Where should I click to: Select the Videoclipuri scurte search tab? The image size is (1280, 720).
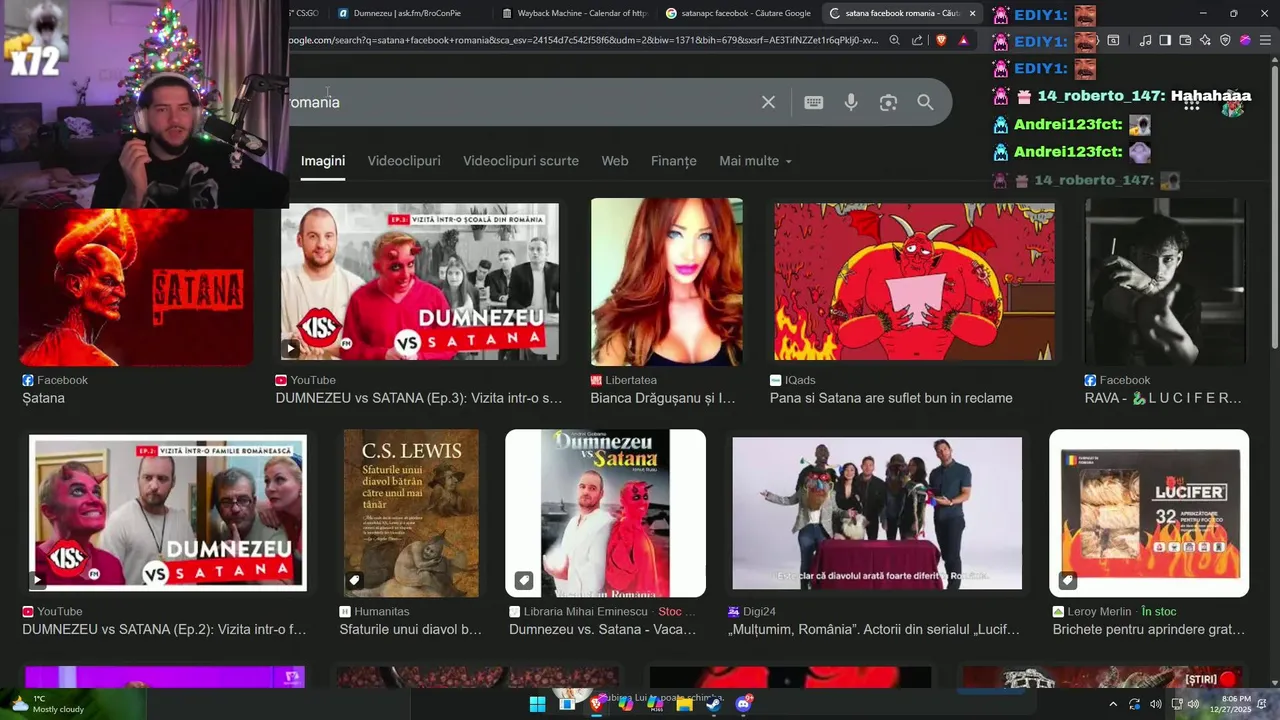(521, 161)
